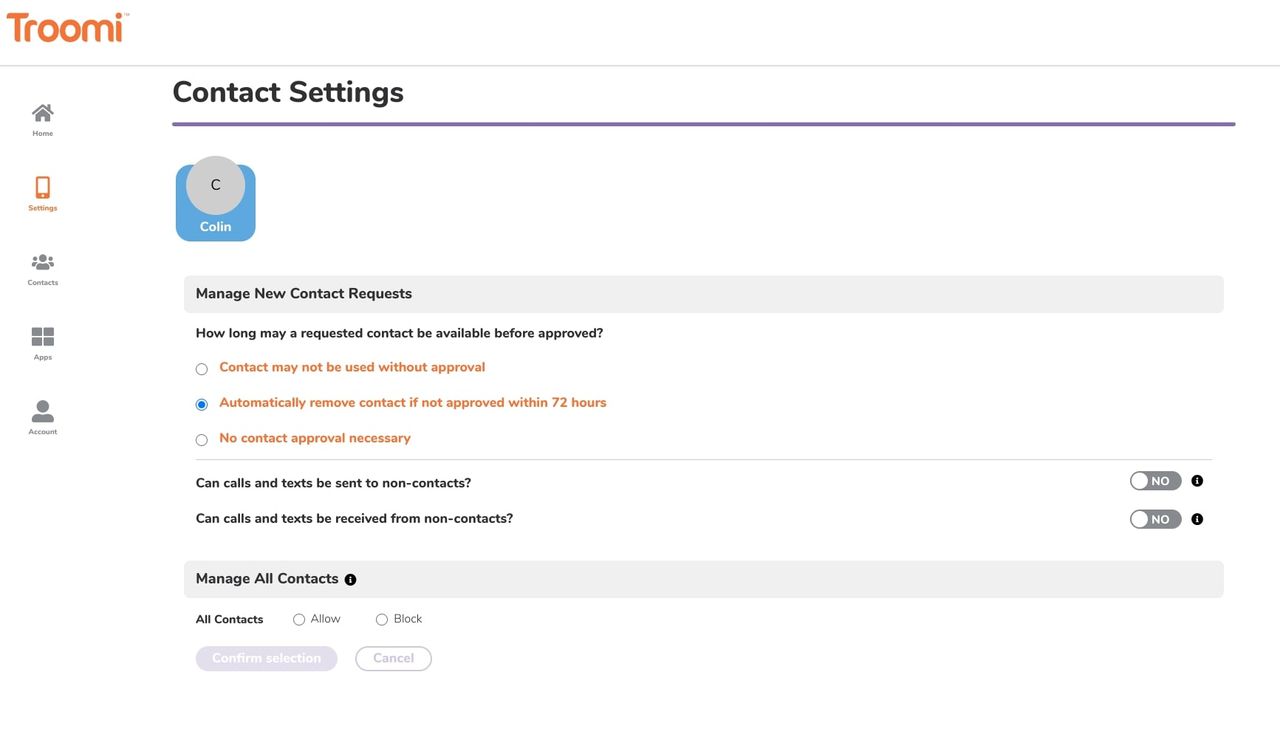
Task: Select the 72 hours auto-remove option
Action: [x=202, y=404]
